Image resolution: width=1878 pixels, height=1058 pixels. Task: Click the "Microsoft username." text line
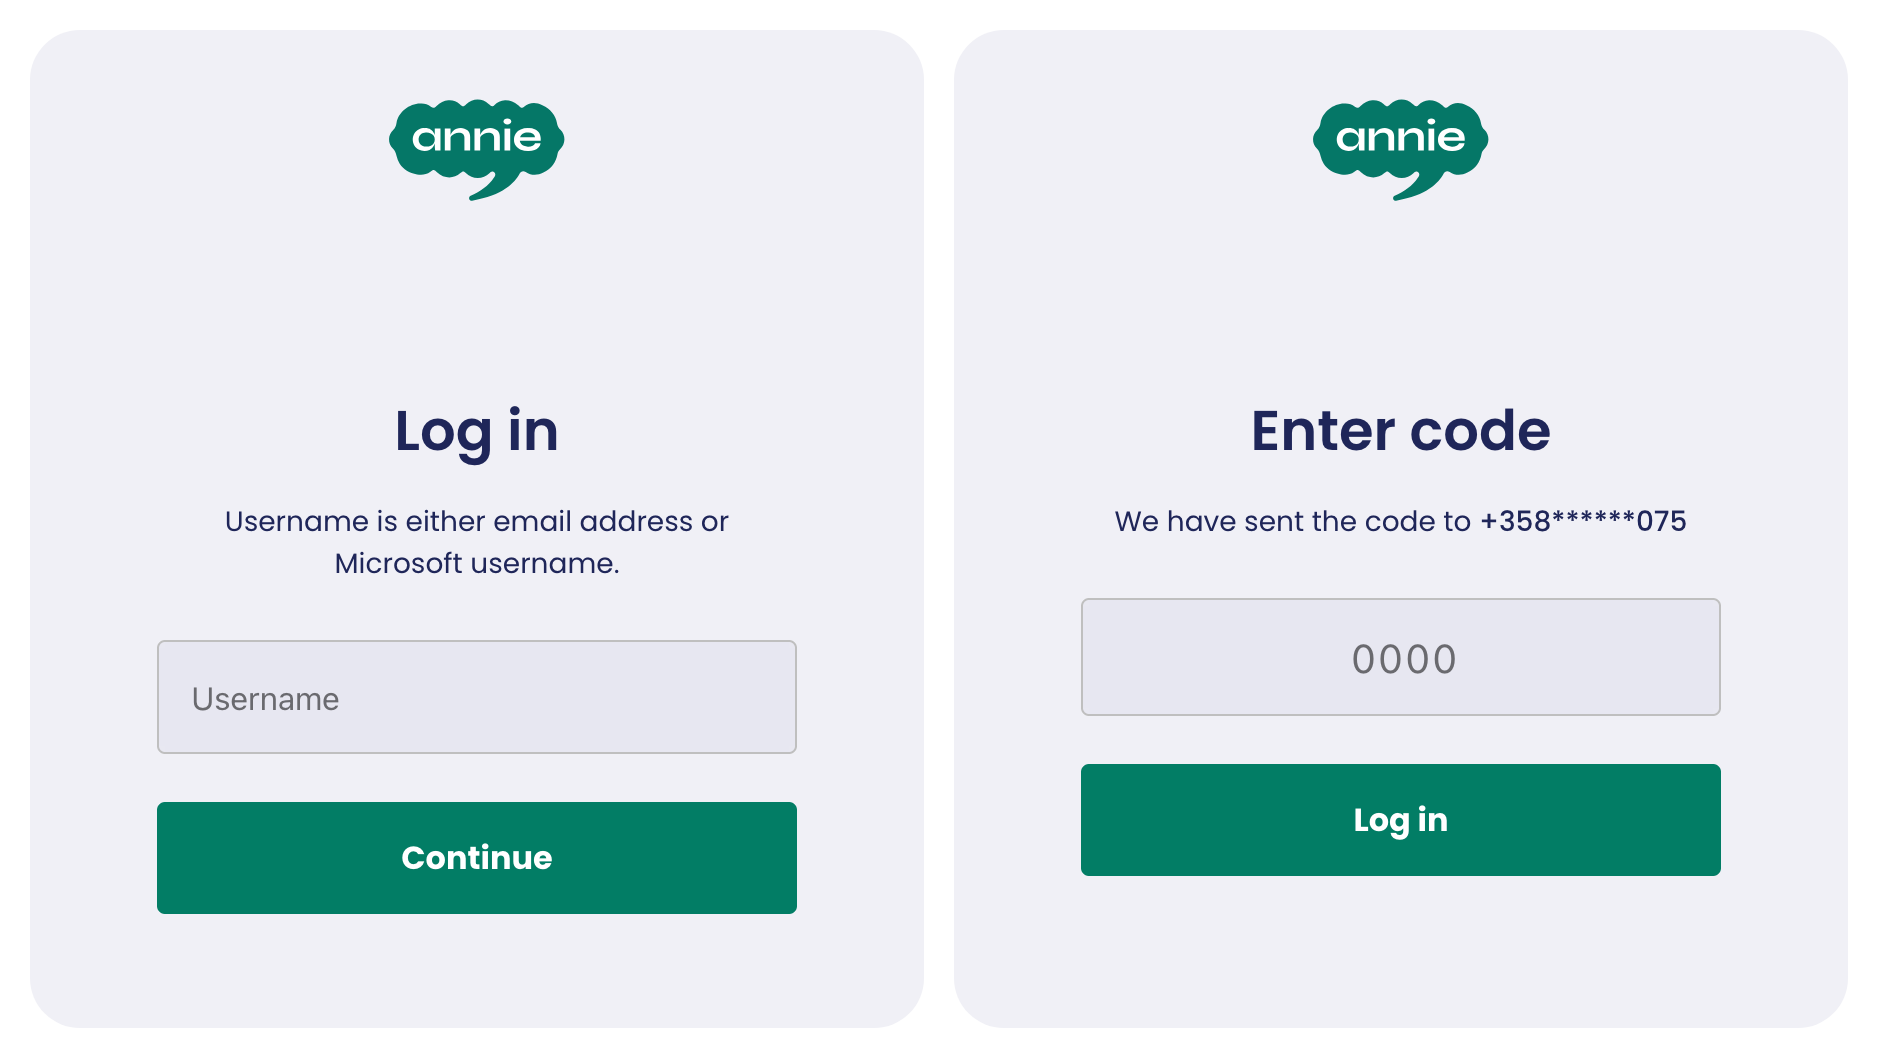coord(476,563)
